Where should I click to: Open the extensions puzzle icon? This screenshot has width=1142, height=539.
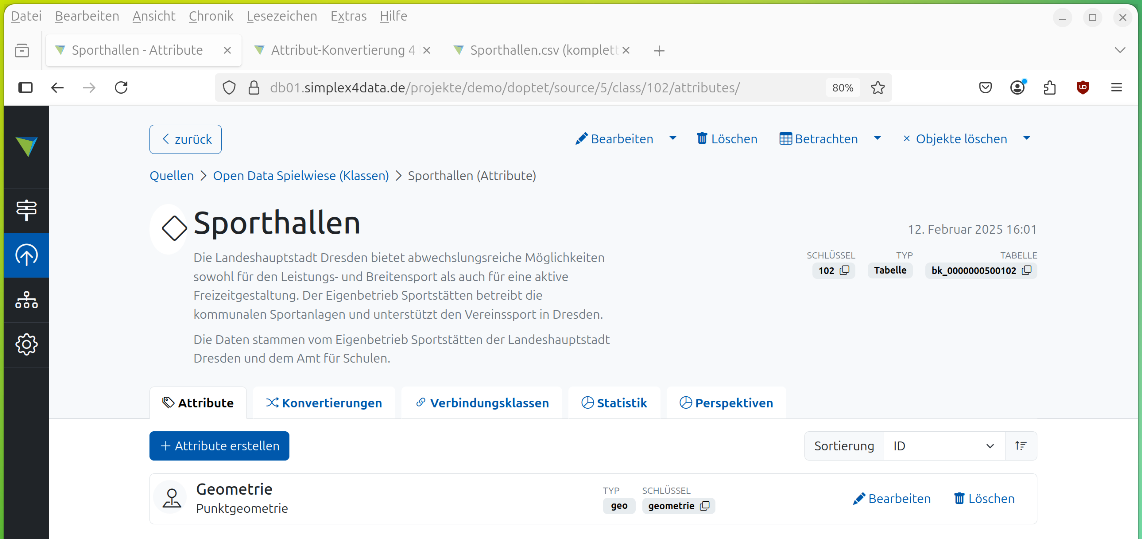tap(1050, 87)
